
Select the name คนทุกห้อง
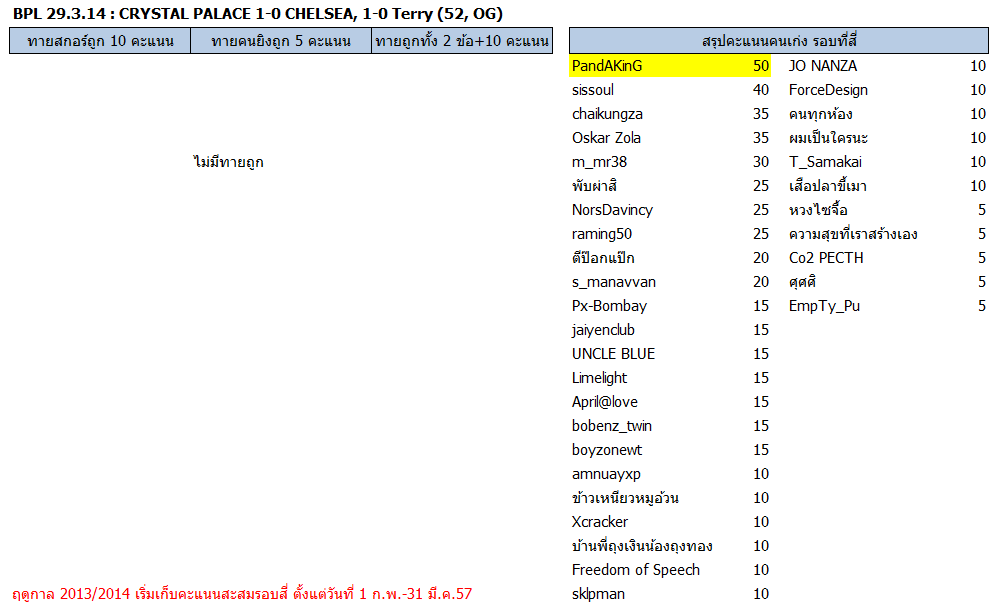pos(821,114)
